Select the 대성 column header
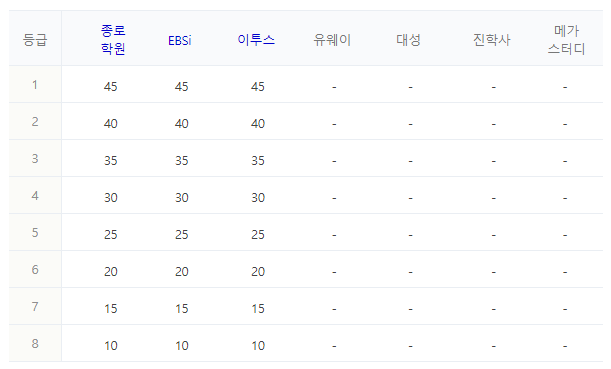The image size is (611, 369). point(408,40)
